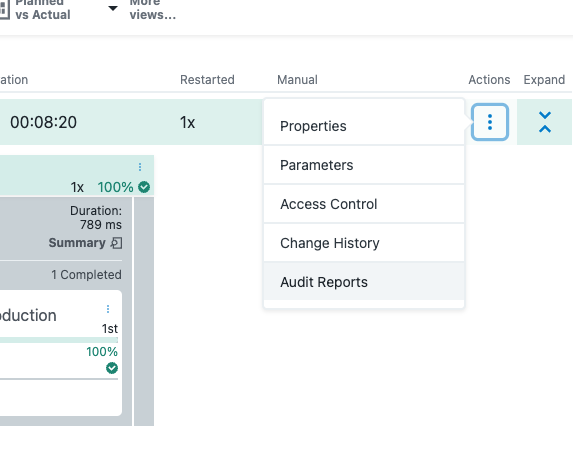573x472 pixels.
Task: Select Audit Reports menu item
Action: pos(364,282)
